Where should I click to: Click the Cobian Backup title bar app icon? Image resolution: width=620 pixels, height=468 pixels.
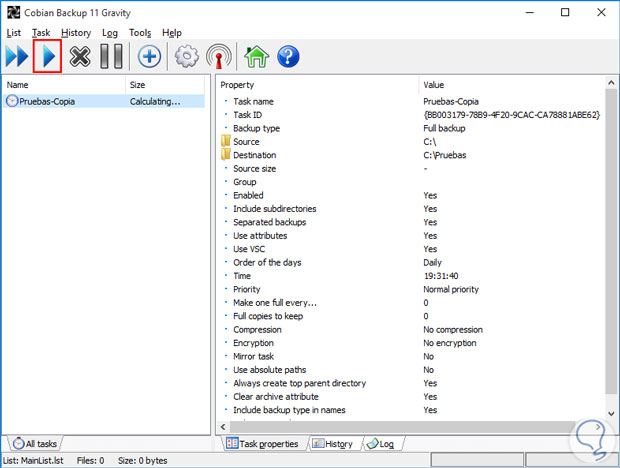point(13,13)
